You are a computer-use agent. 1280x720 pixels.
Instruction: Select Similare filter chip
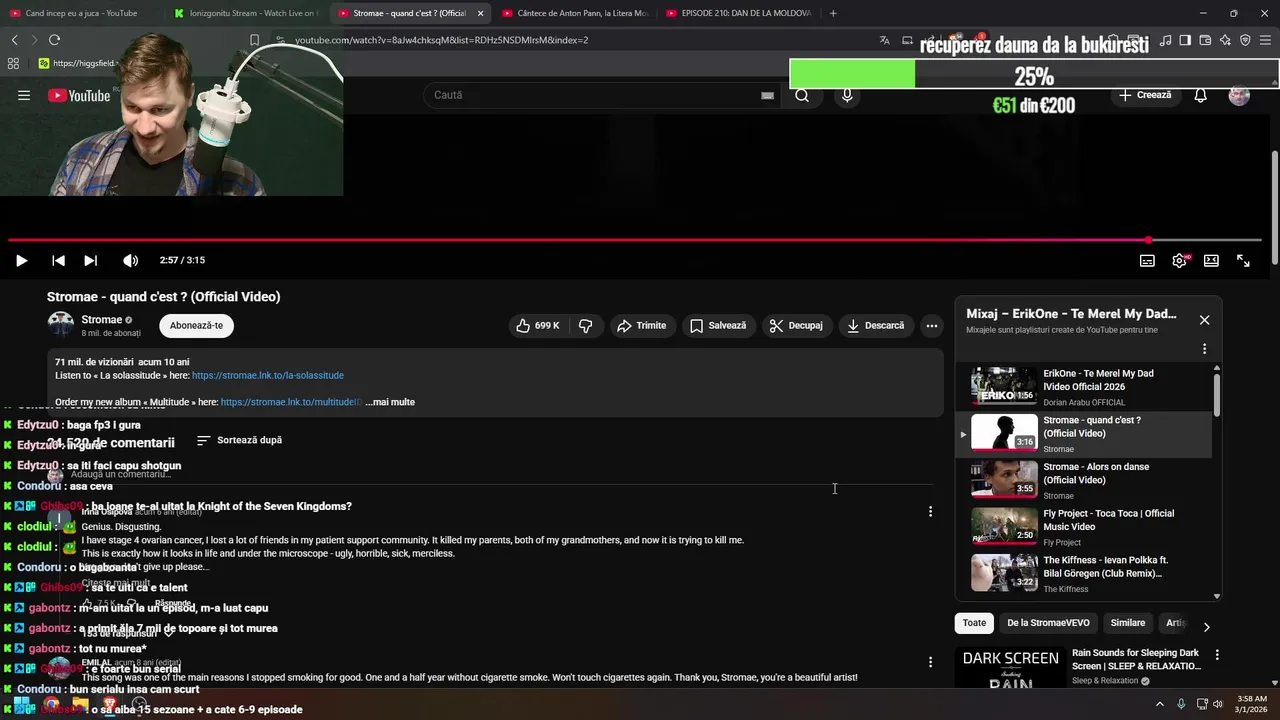pyautogui.click(x=1127, y=623)
